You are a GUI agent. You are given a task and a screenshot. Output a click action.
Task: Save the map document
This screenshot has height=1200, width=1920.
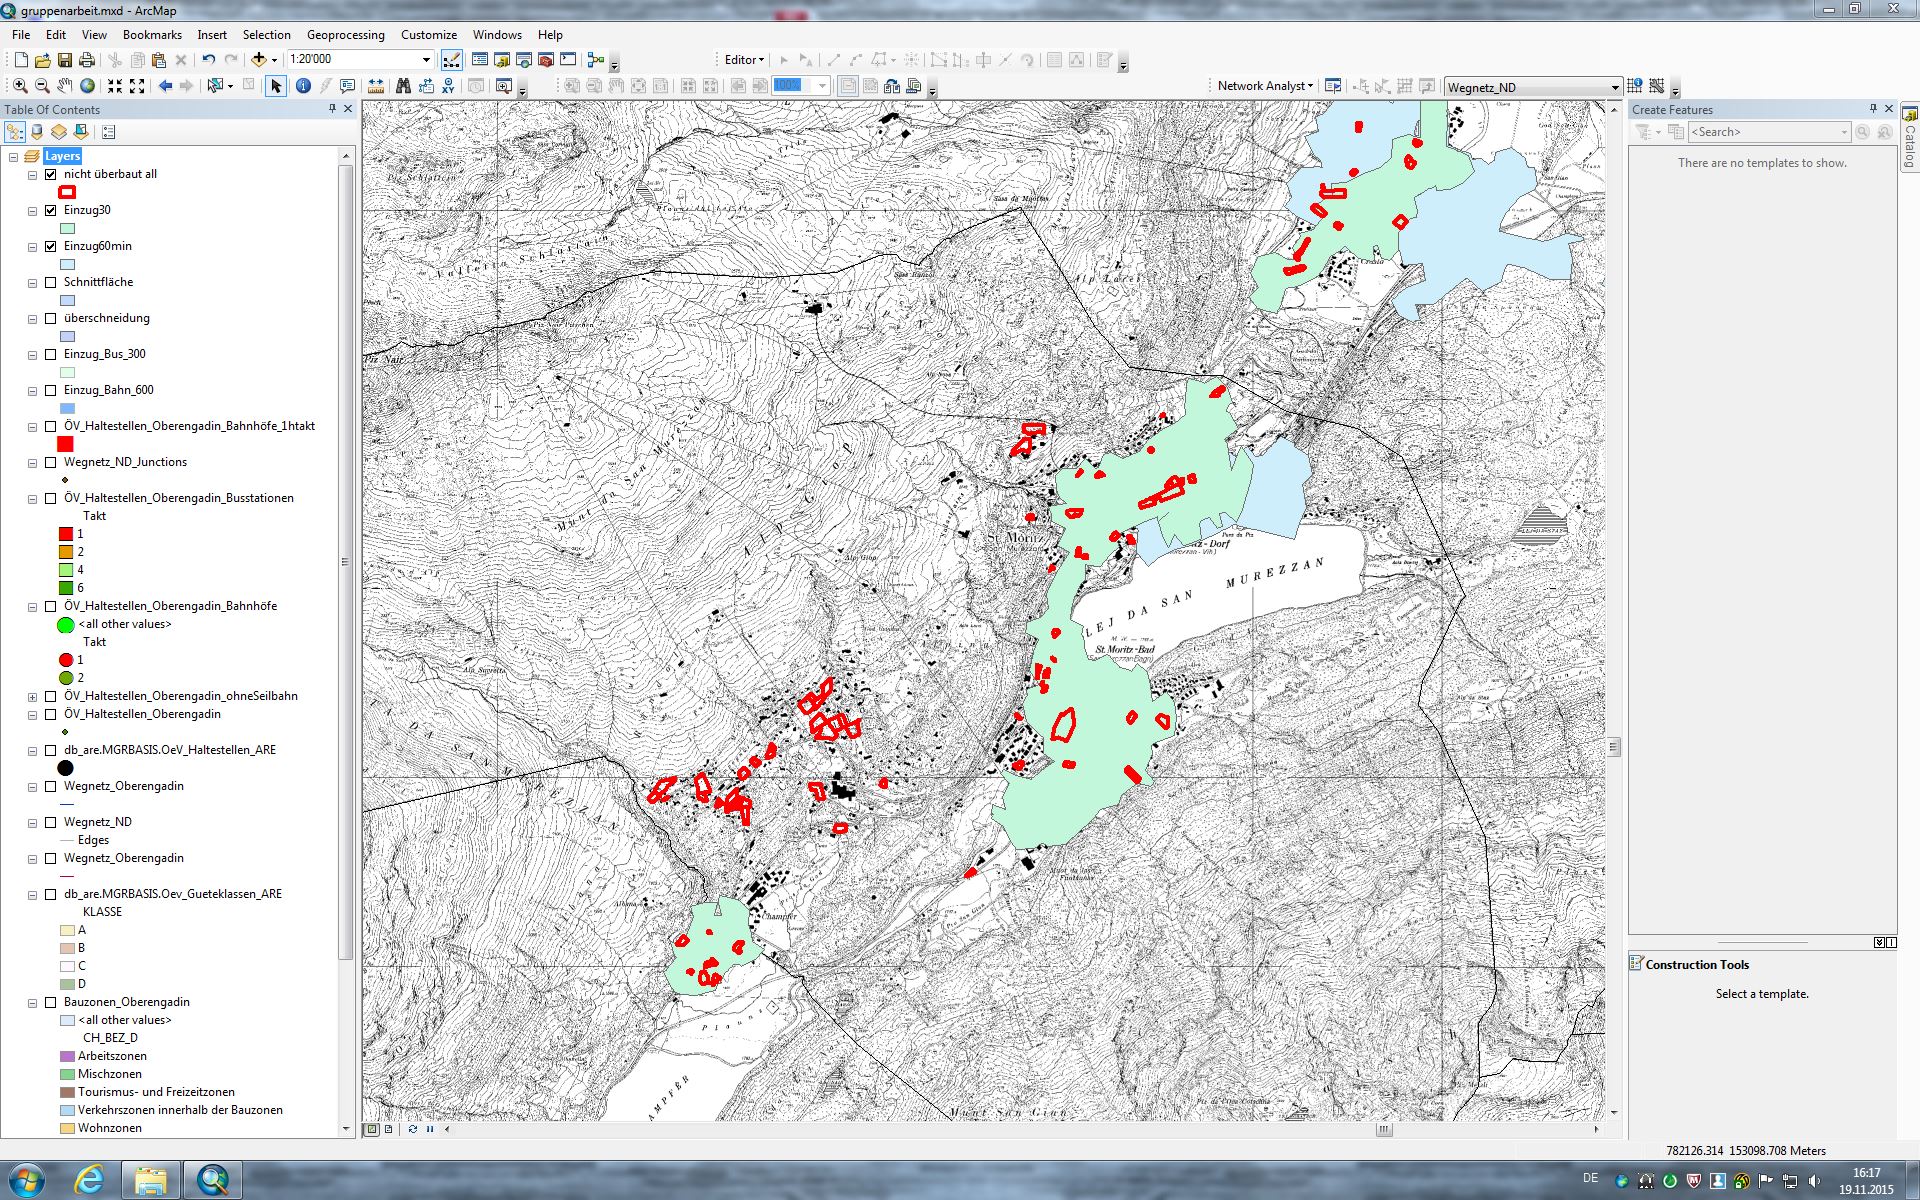pyautogui.click(x=65, y=60)
